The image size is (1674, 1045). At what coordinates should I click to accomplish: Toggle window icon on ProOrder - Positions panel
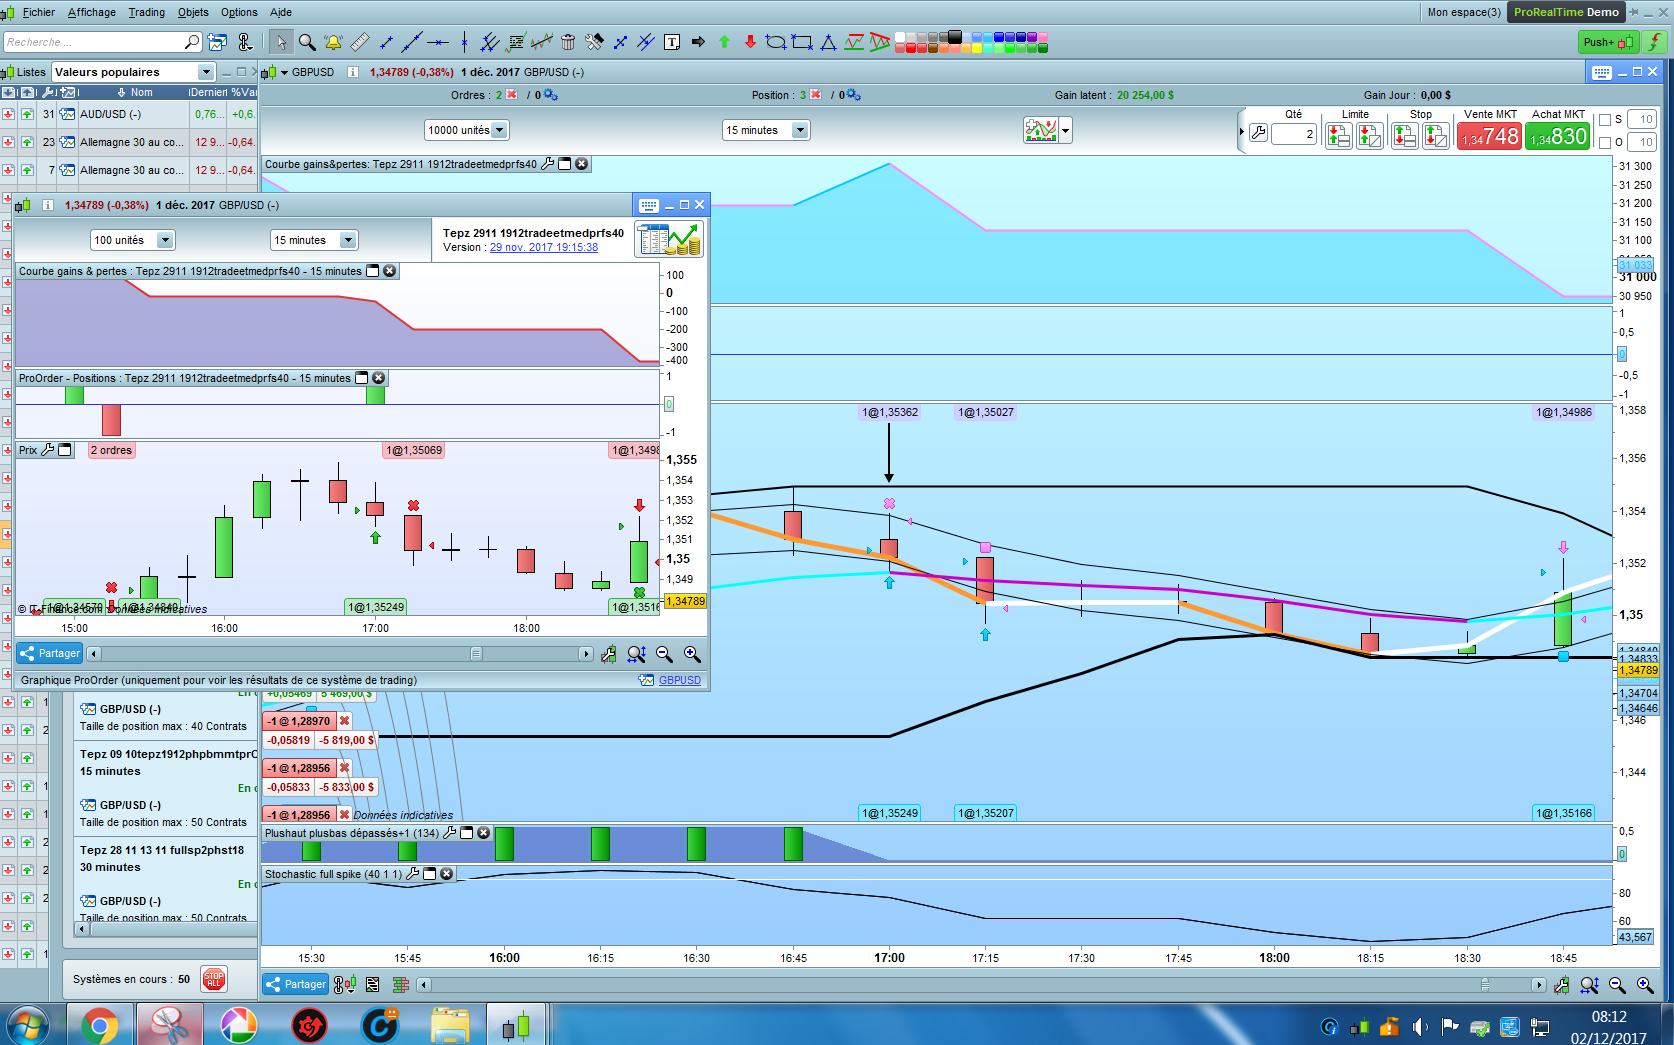point(362,378)
